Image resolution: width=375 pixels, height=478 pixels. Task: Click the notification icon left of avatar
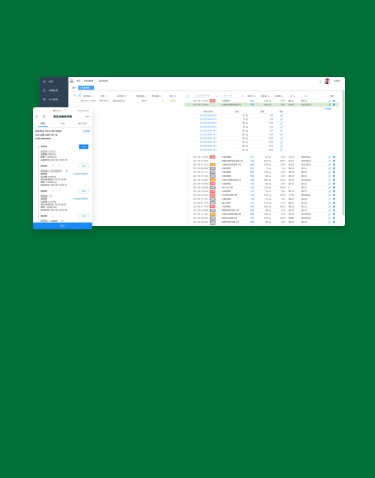(x=320, y=81)
